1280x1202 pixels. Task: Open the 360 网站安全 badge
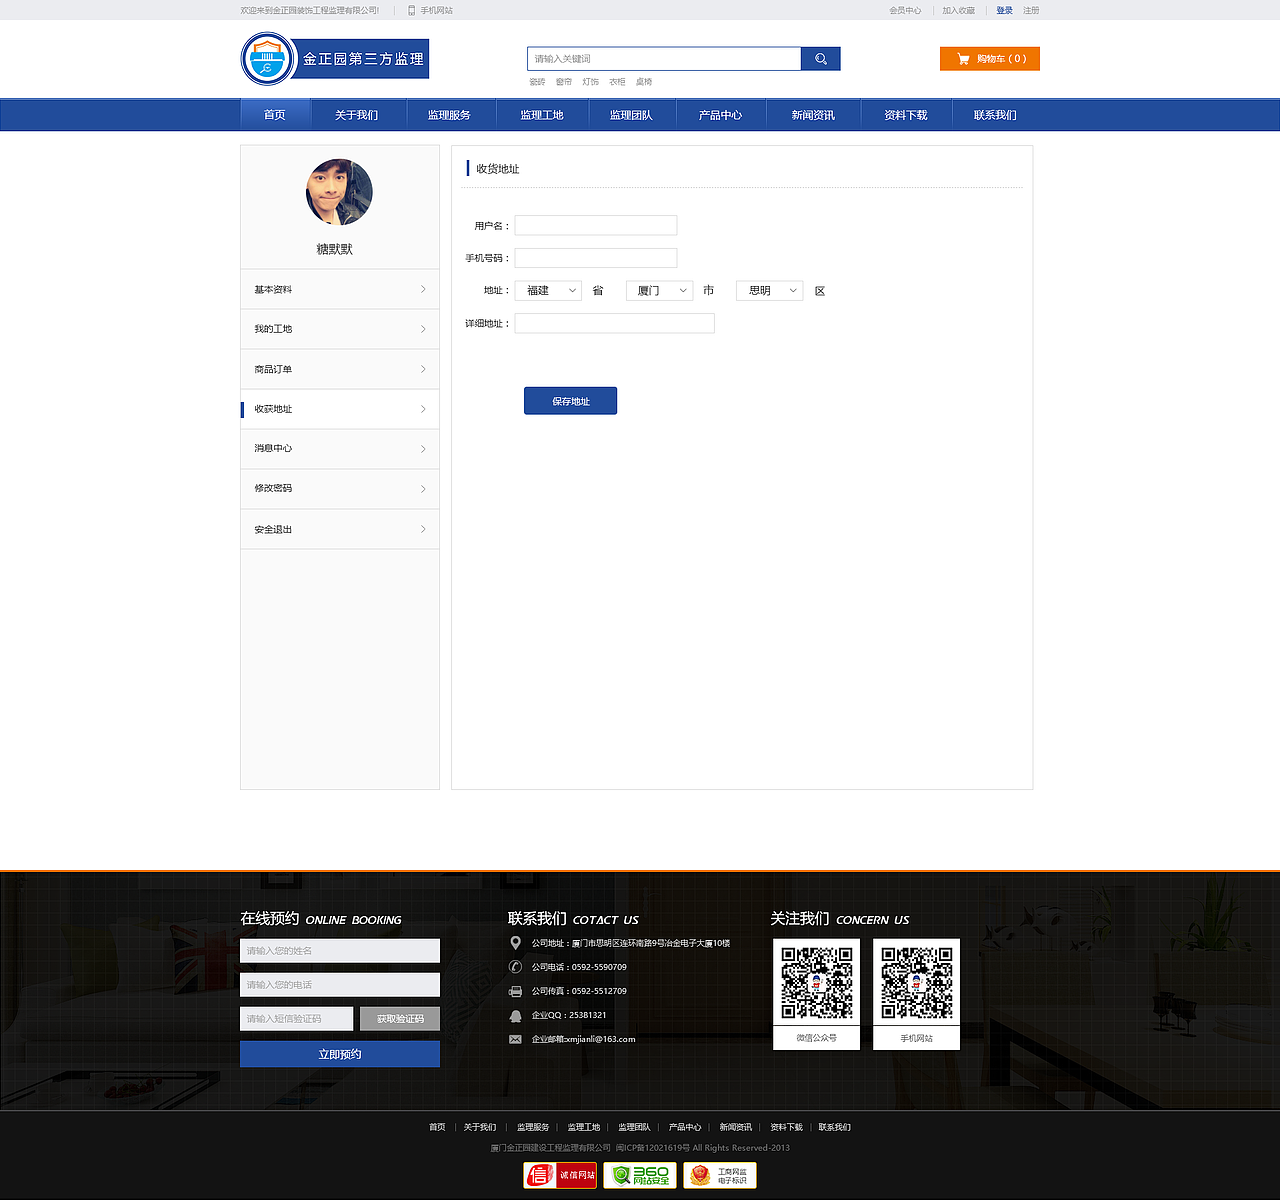(x=640, y=1175)
